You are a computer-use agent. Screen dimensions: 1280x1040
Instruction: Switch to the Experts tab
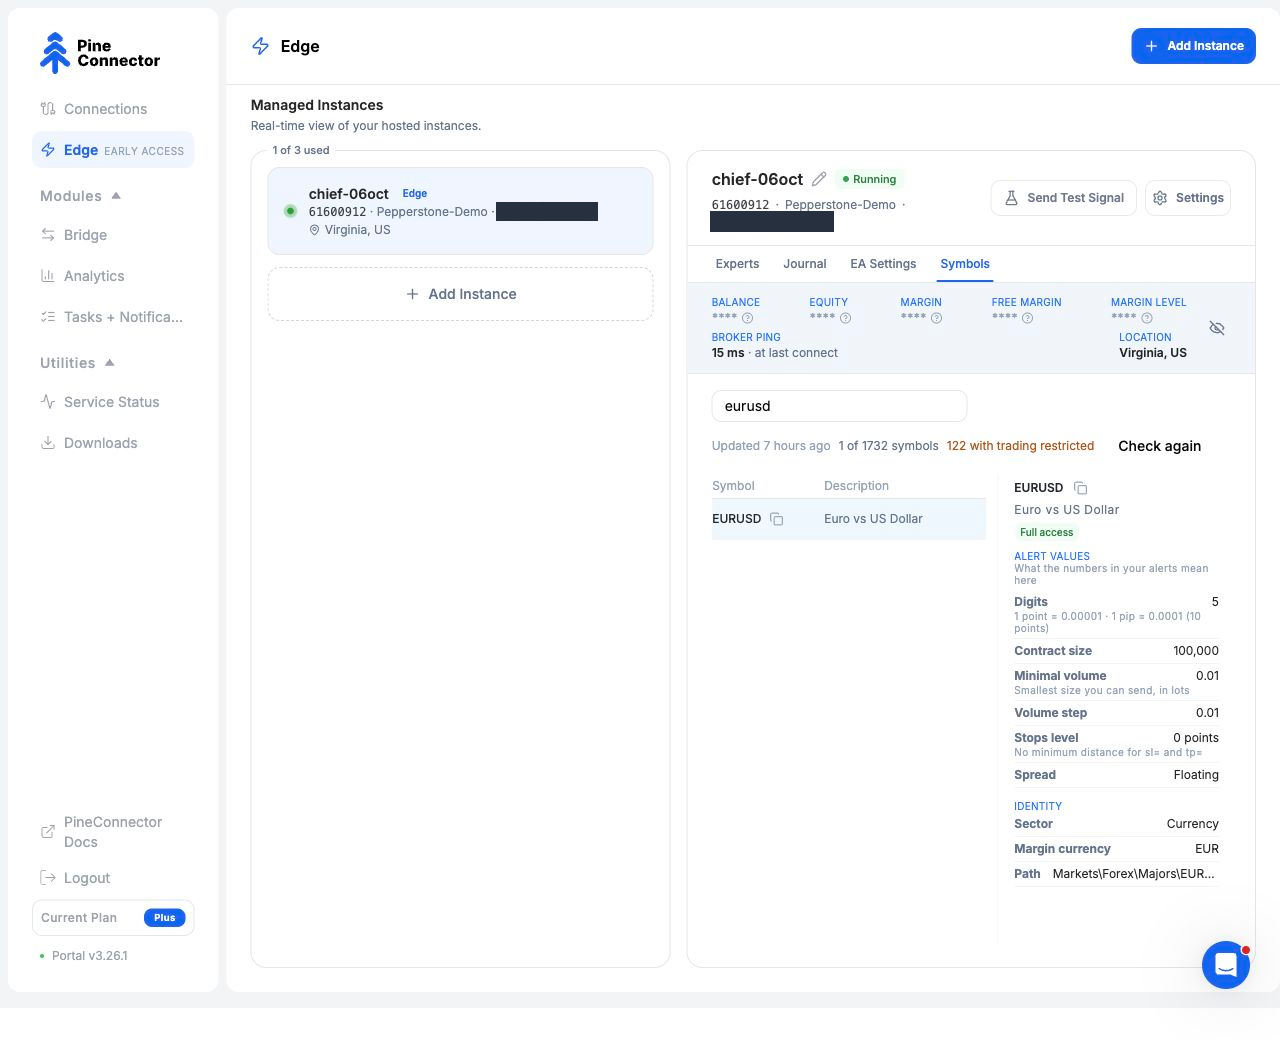tap(737, 264)
